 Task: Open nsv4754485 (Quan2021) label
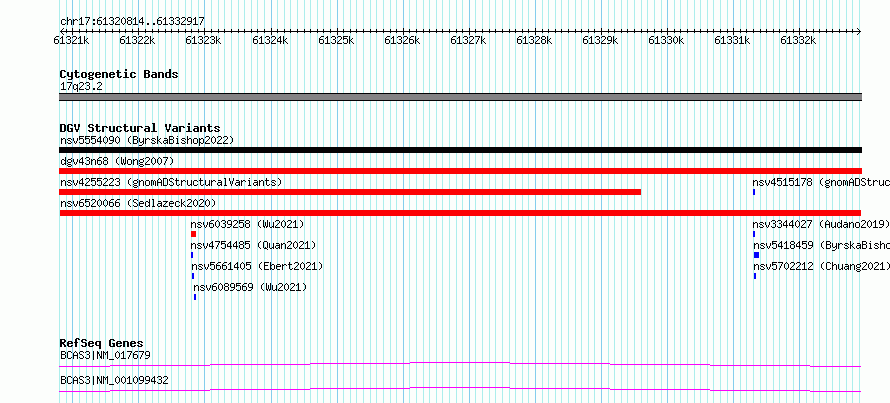point(253,245)
